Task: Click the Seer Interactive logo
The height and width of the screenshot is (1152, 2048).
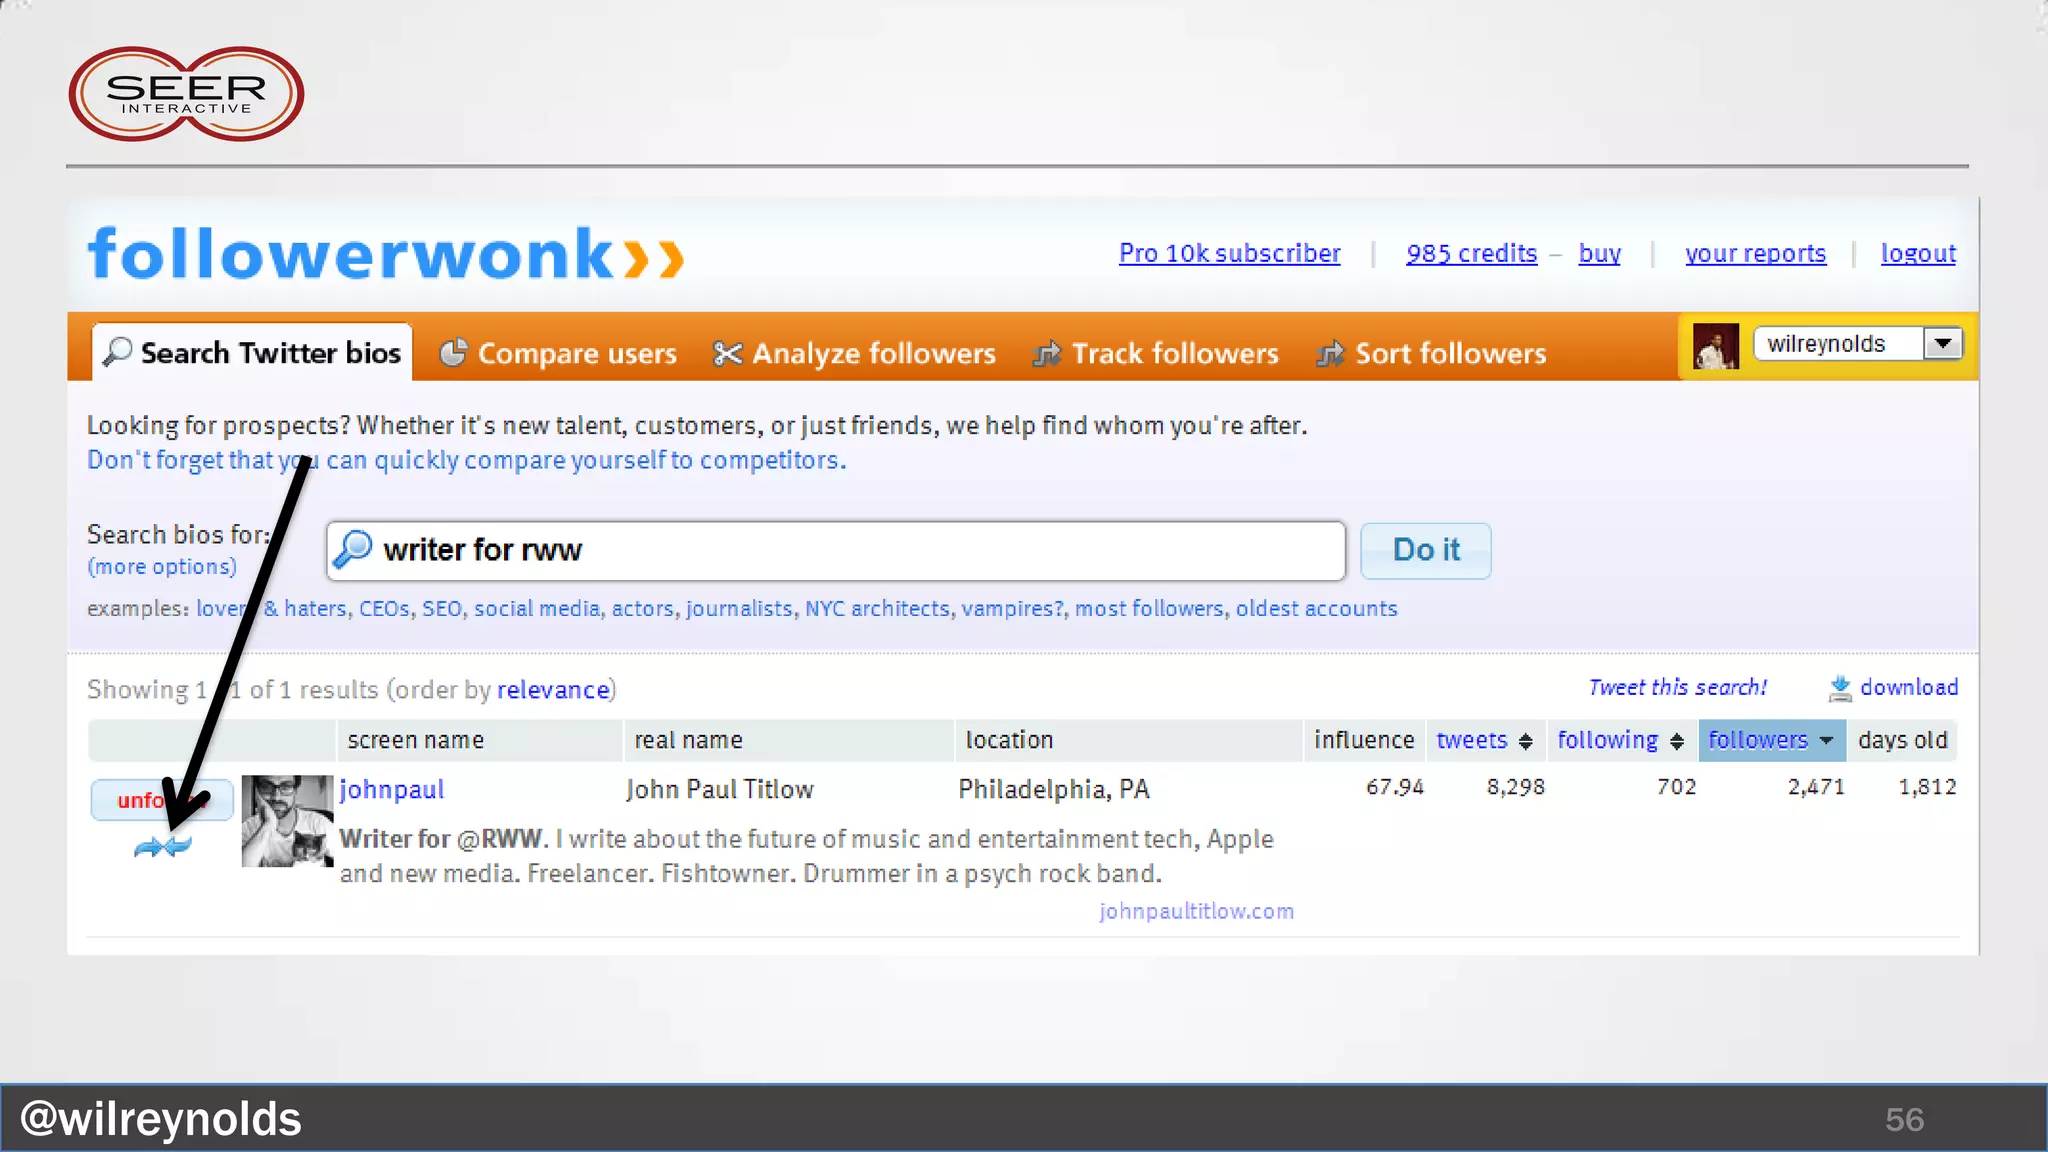Action: click(186, 94)
